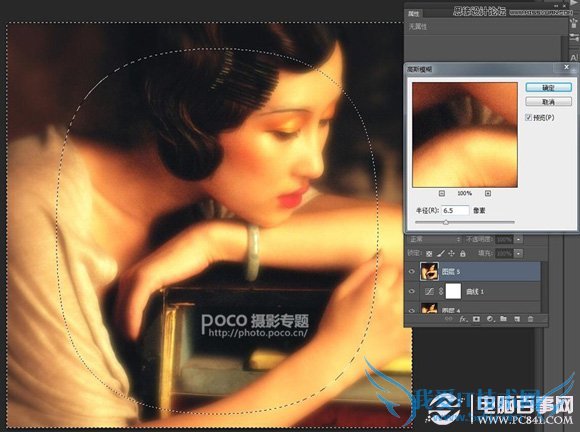Cancel the Gaussian Blur via 取消 button

(x=548, y=102)
